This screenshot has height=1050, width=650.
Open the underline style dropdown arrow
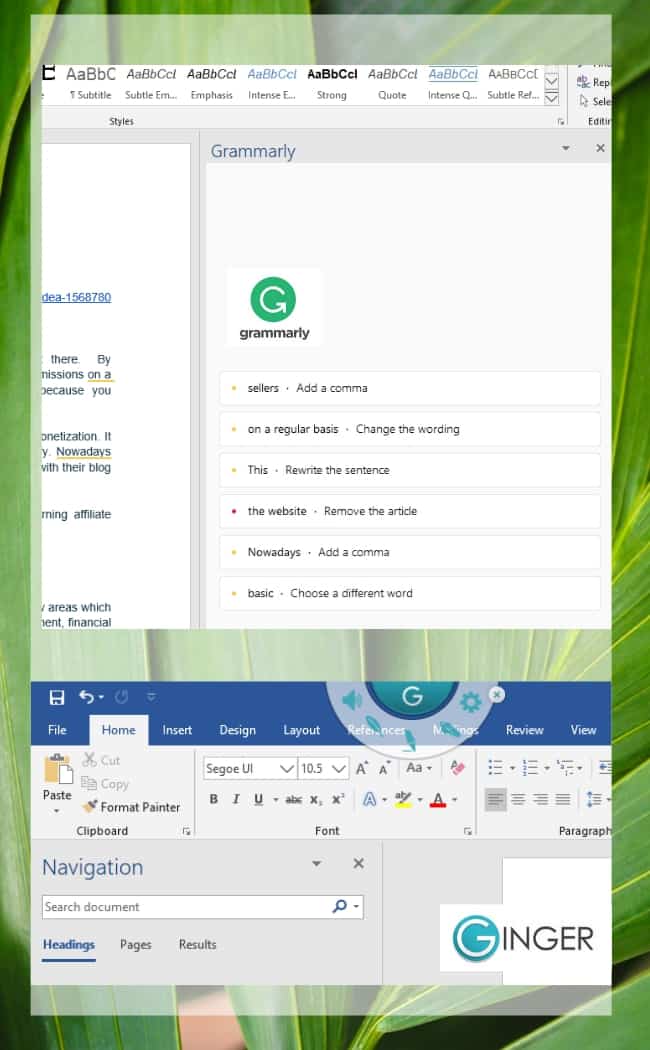pyautogui.click(x=275, y=800)
